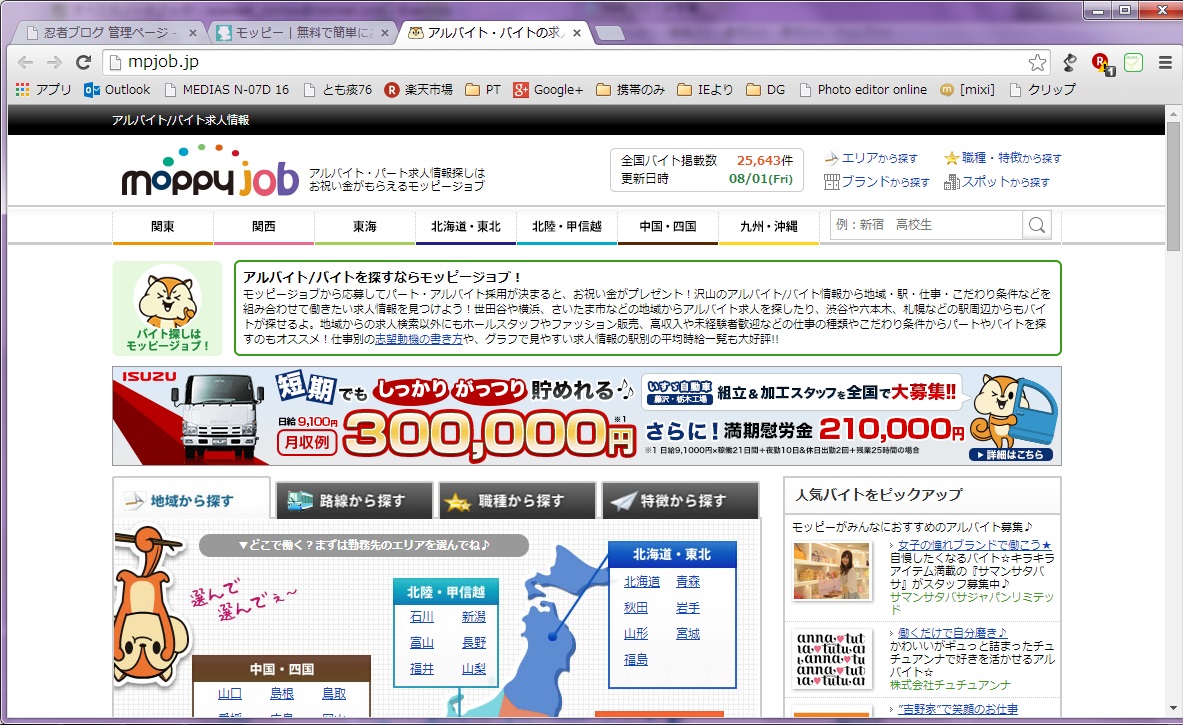This screenshot has height=725, width=1183.
Task: Click the search box 例：新宿 高校生
Action: point(926,225)
